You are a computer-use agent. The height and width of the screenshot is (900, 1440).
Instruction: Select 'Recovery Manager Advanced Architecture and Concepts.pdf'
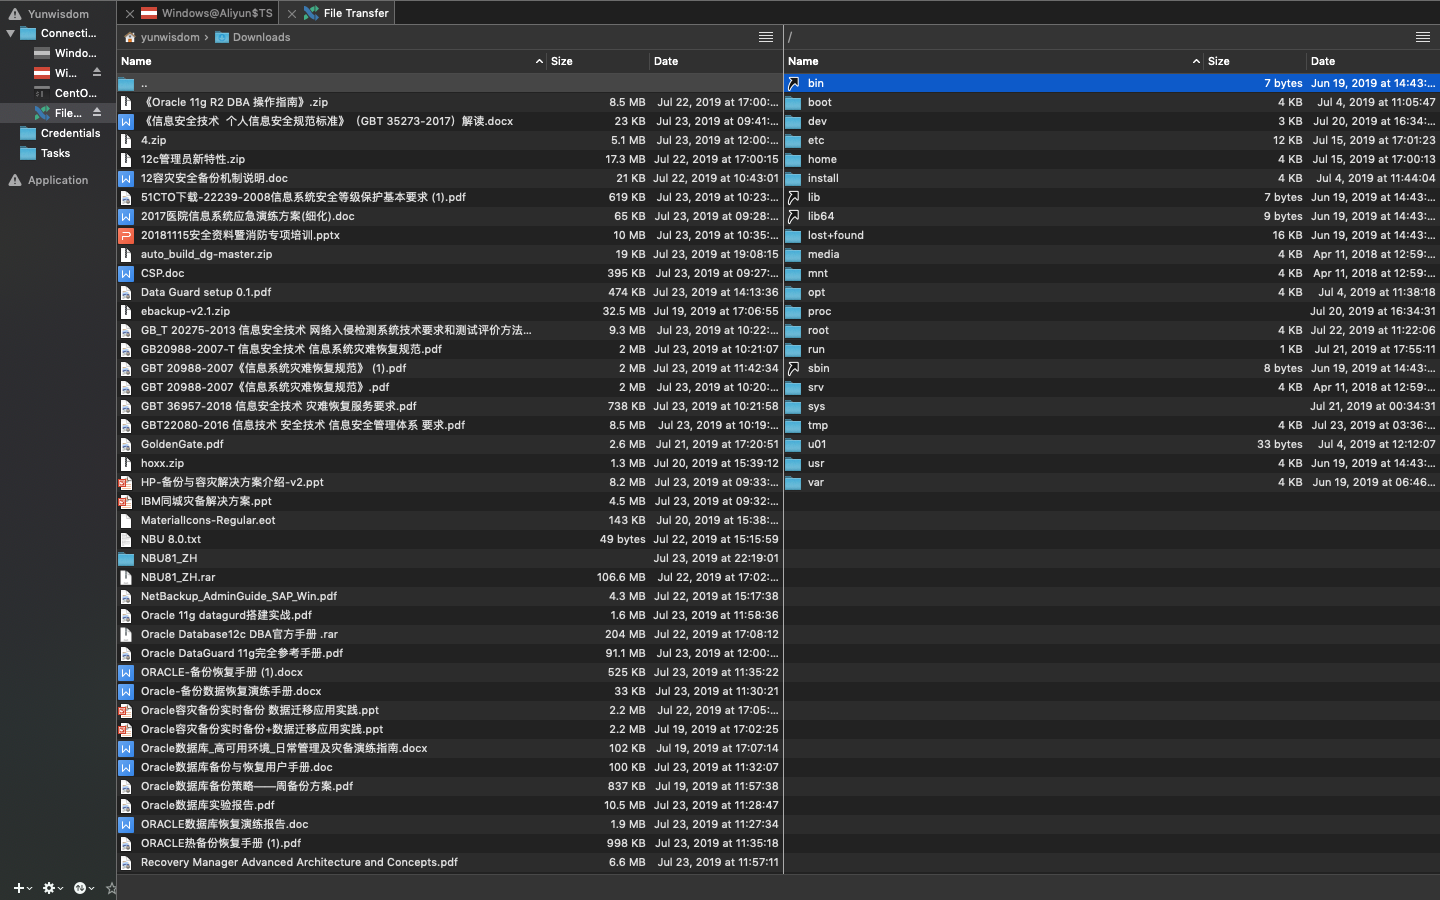click(x=299, y=862)
